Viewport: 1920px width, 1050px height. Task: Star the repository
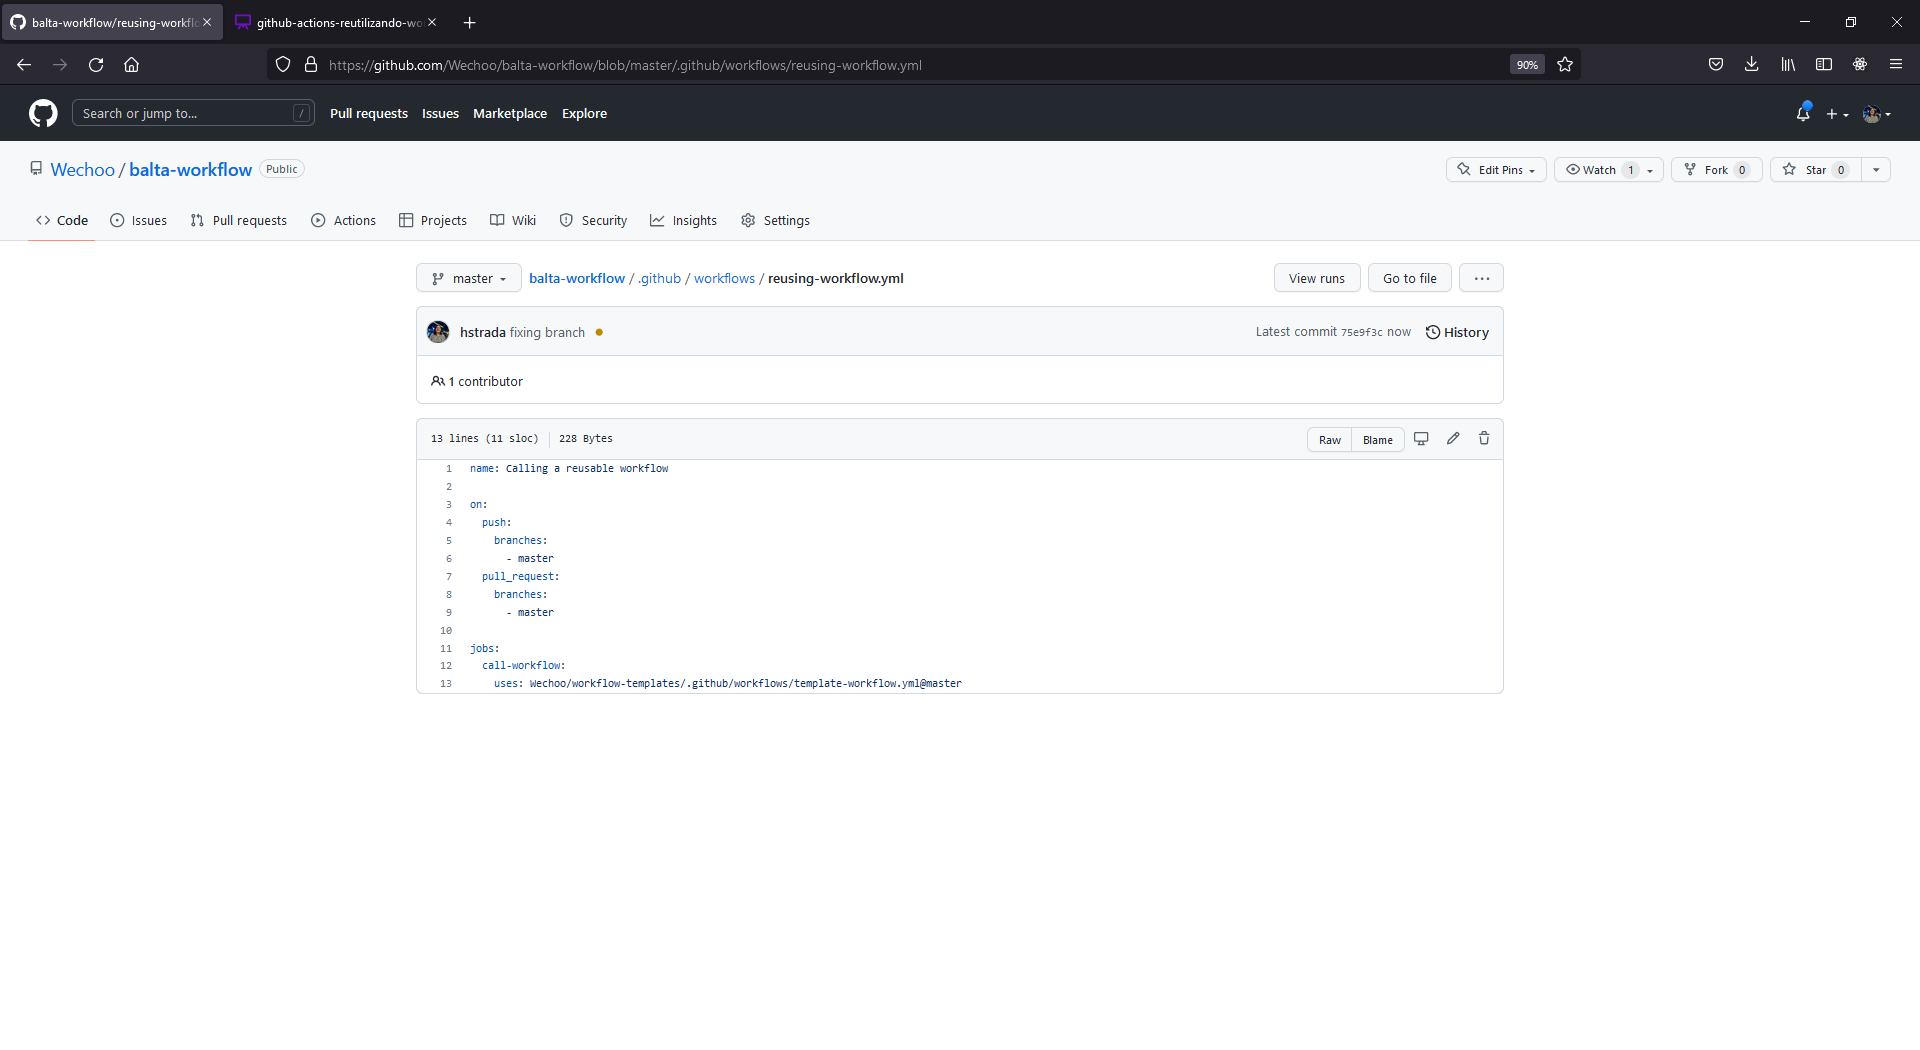coord(1816,169)
